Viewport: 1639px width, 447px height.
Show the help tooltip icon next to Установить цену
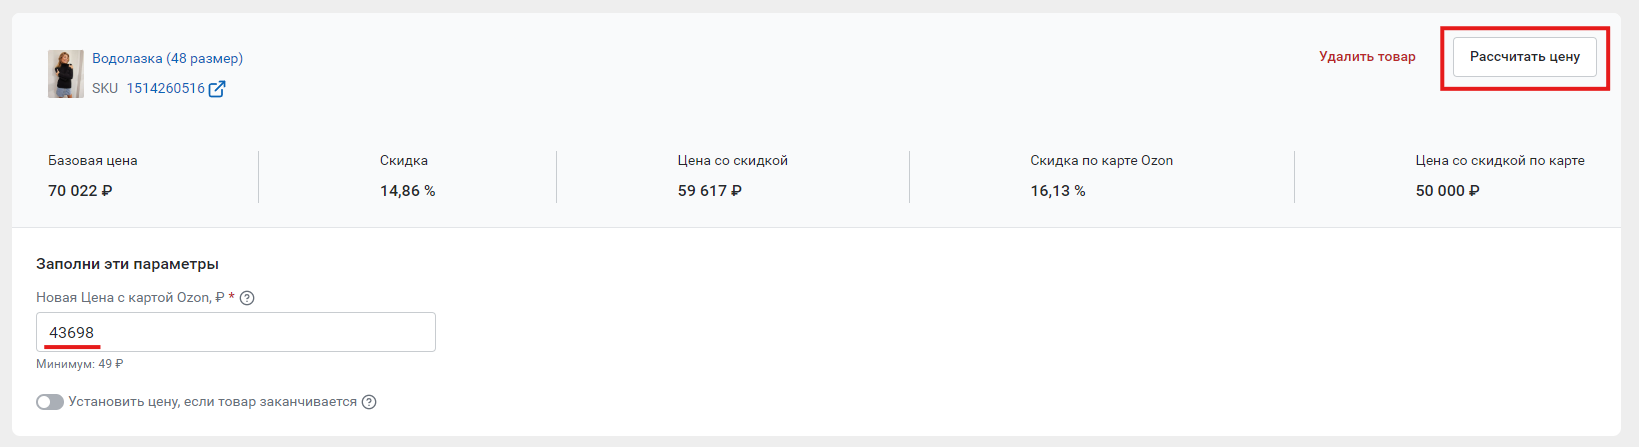pos(369,402)
